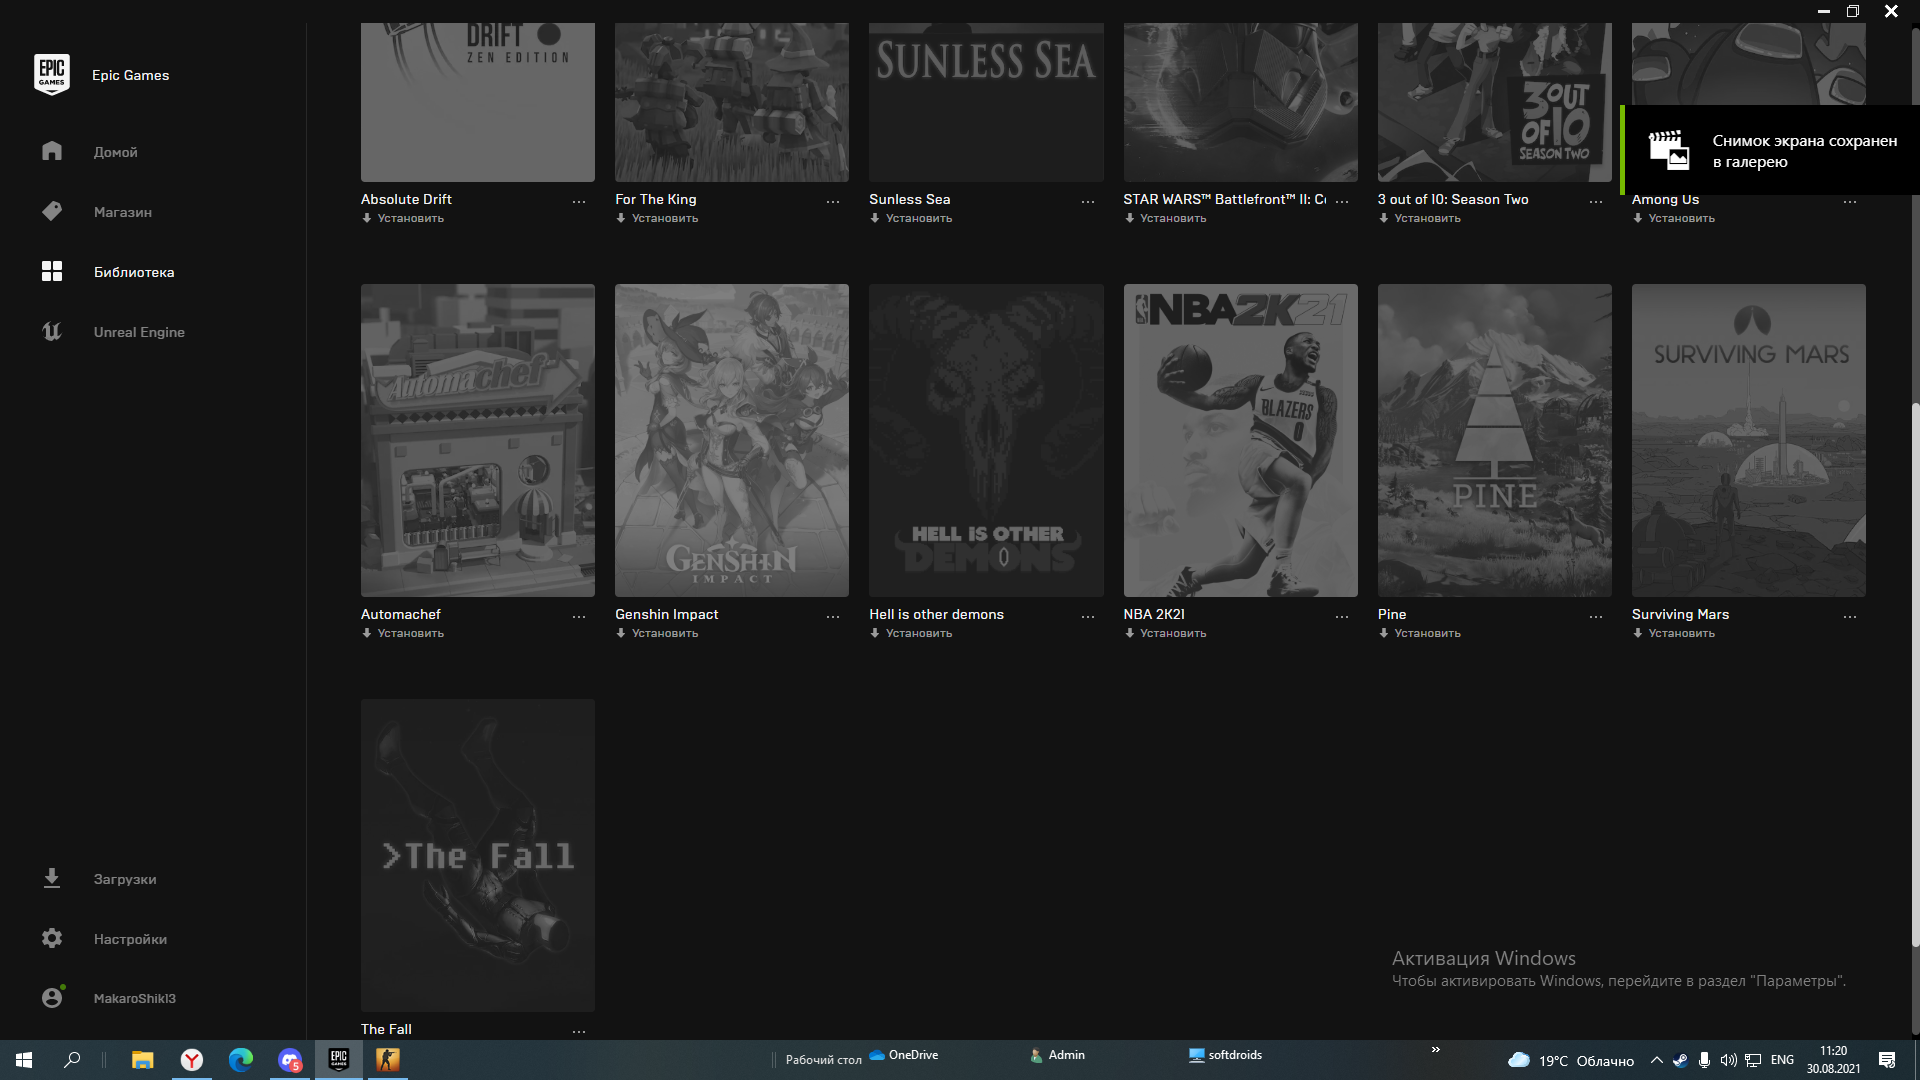Click the library vertical scrollbar
The image size is (1920, 1080).
tap(1915, 675)
